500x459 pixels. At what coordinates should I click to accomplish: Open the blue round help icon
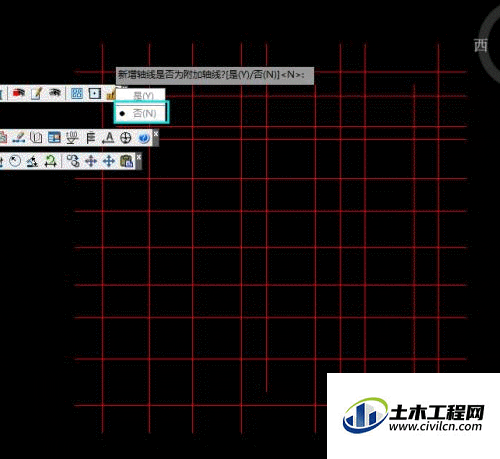[x=144, y=138]
